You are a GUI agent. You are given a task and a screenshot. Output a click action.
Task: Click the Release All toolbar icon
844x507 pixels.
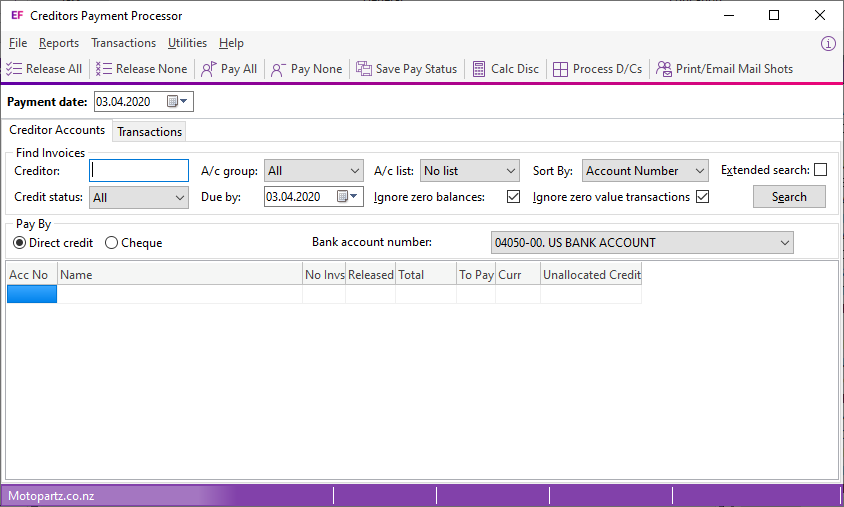click(x=14, y=69)
